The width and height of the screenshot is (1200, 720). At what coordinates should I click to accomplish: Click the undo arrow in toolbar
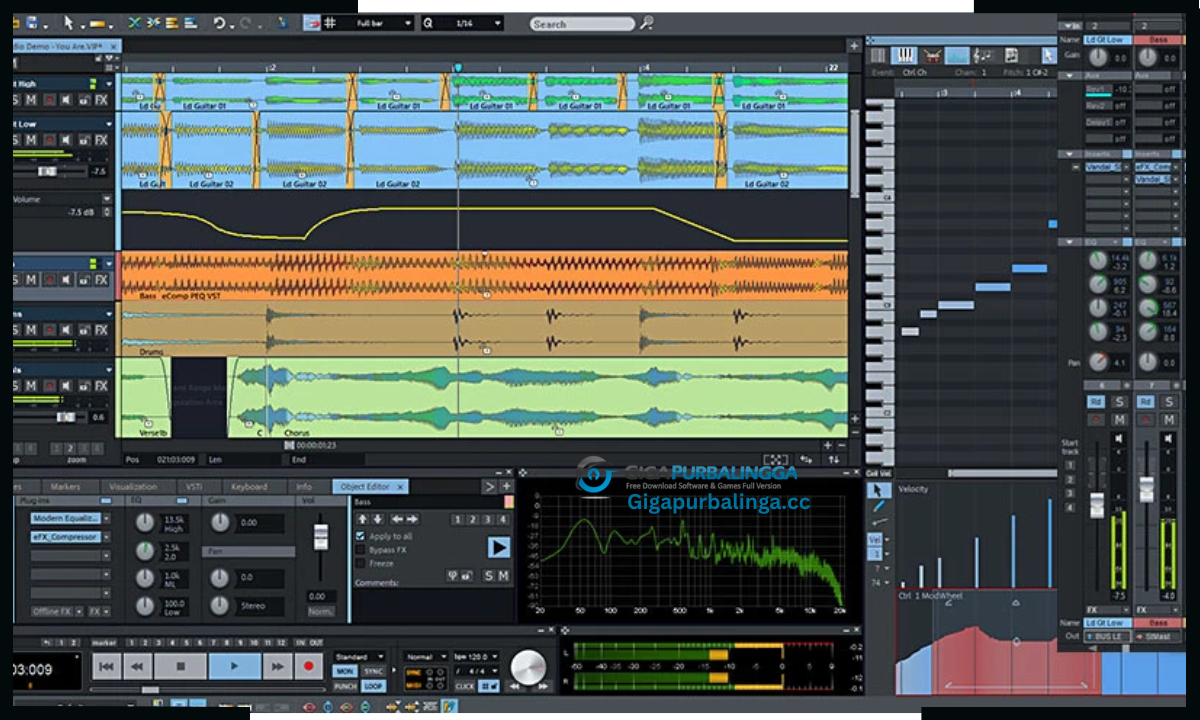(220, 22)
